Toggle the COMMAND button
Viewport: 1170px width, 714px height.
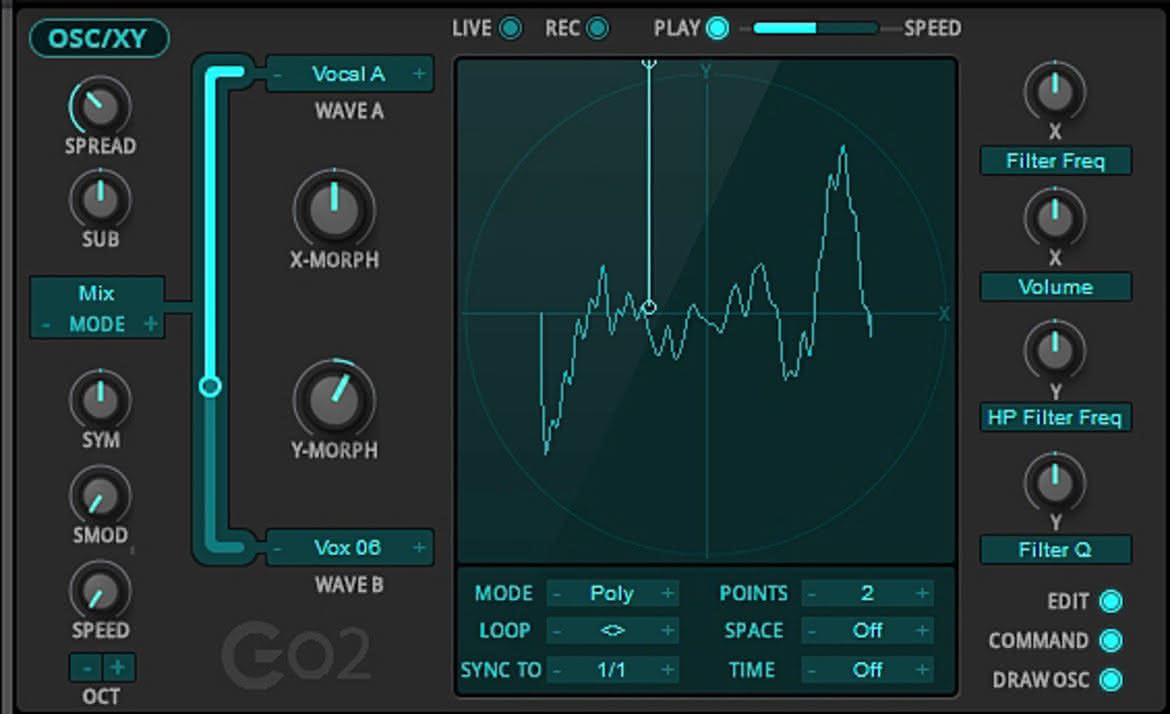point(1111,641)
